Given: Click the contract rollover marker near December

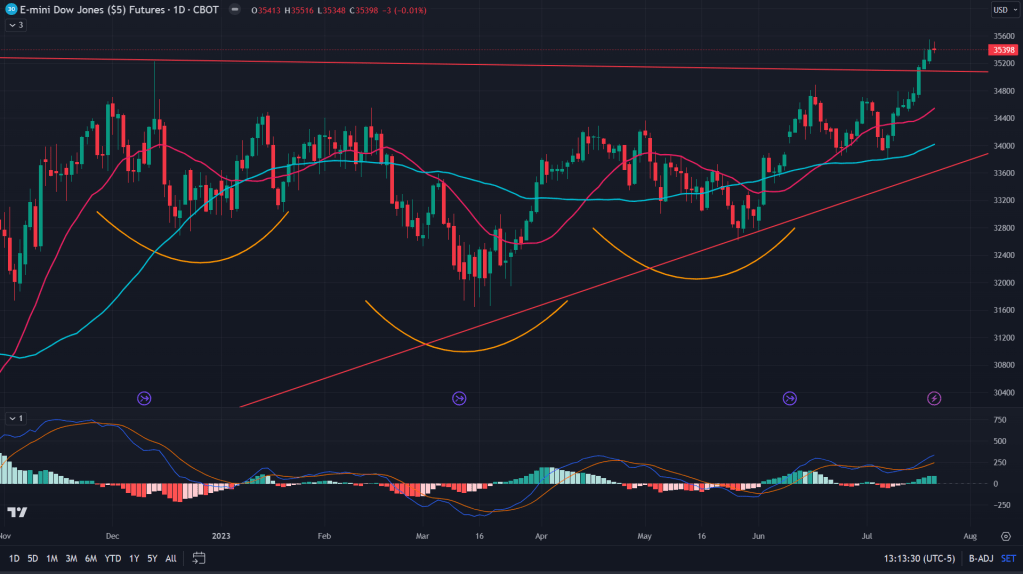Looking at the screenshot, I should (144, 398).
